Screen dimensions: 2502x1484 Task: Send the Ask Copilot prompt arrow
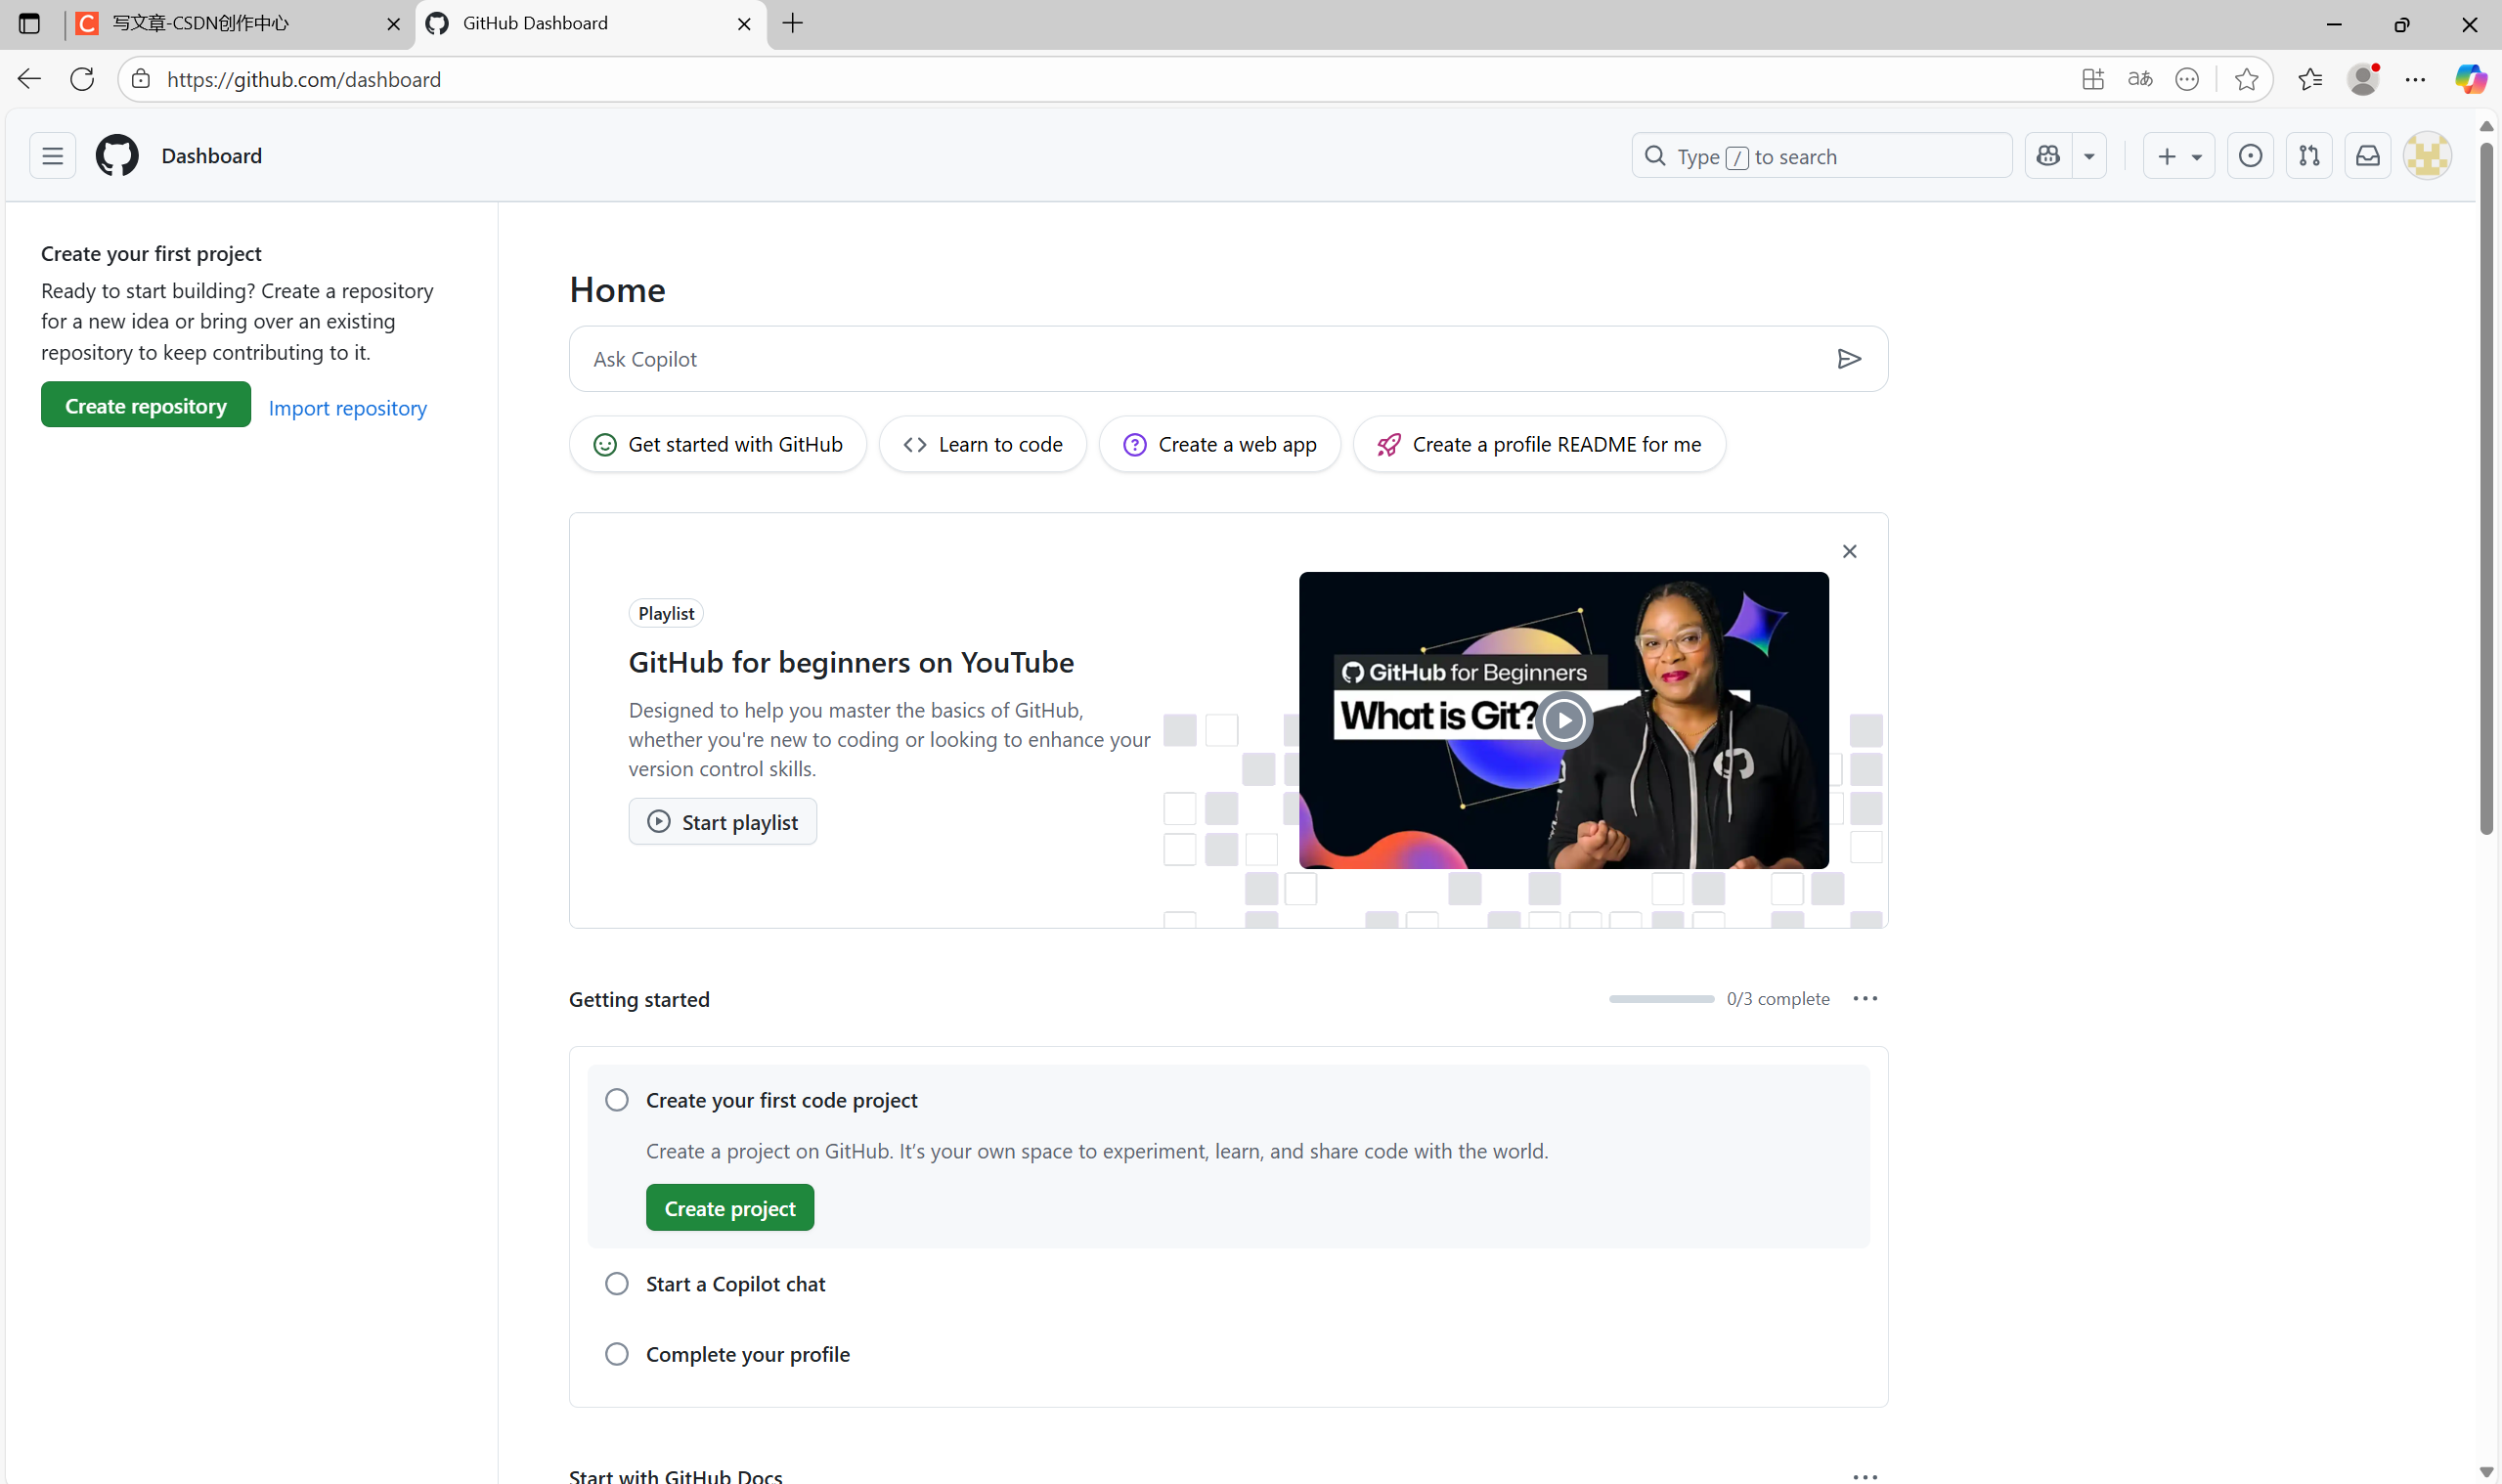pyautogui.click(x=1849, y=359)
